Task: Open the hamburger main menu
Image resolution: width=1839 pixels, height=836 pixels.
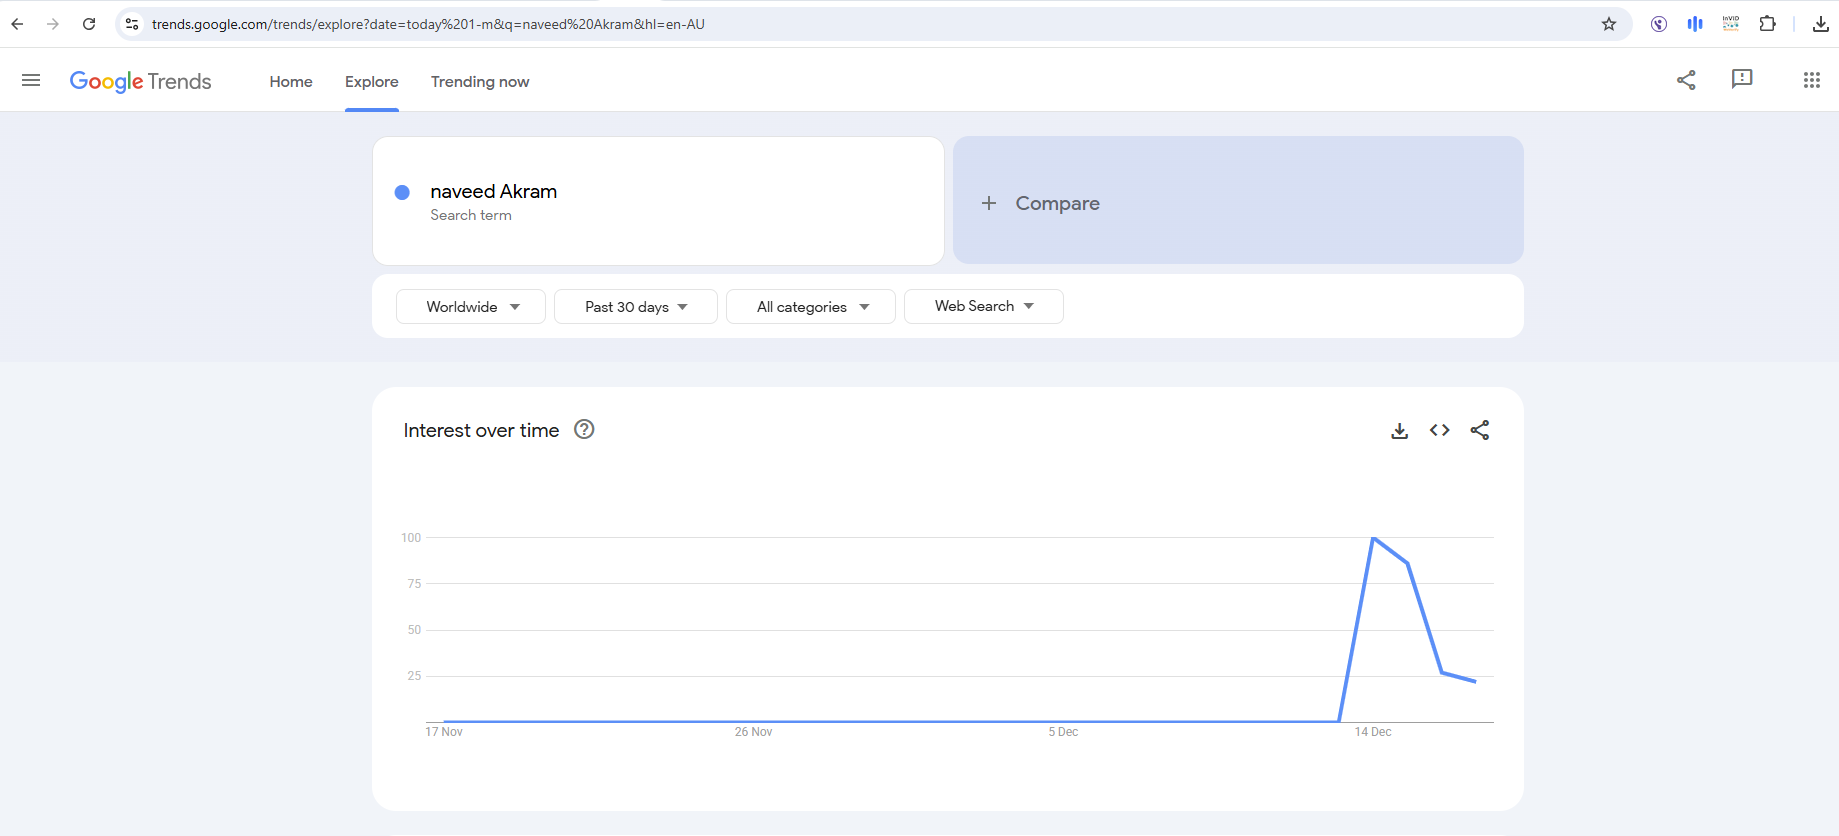Action: 31,80
